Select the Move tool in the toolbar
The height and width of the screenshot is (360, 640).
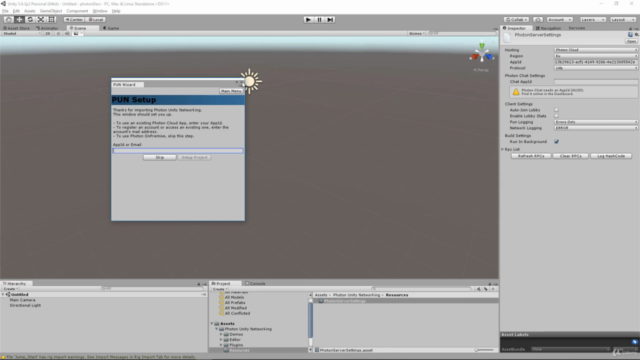point(19,19)
